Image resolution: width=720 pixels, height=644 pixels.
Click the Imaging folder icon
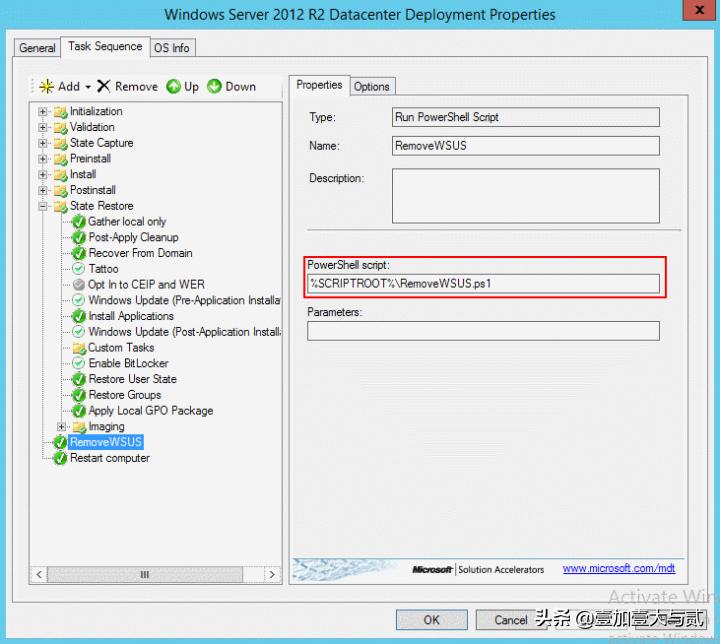[79, 427]
